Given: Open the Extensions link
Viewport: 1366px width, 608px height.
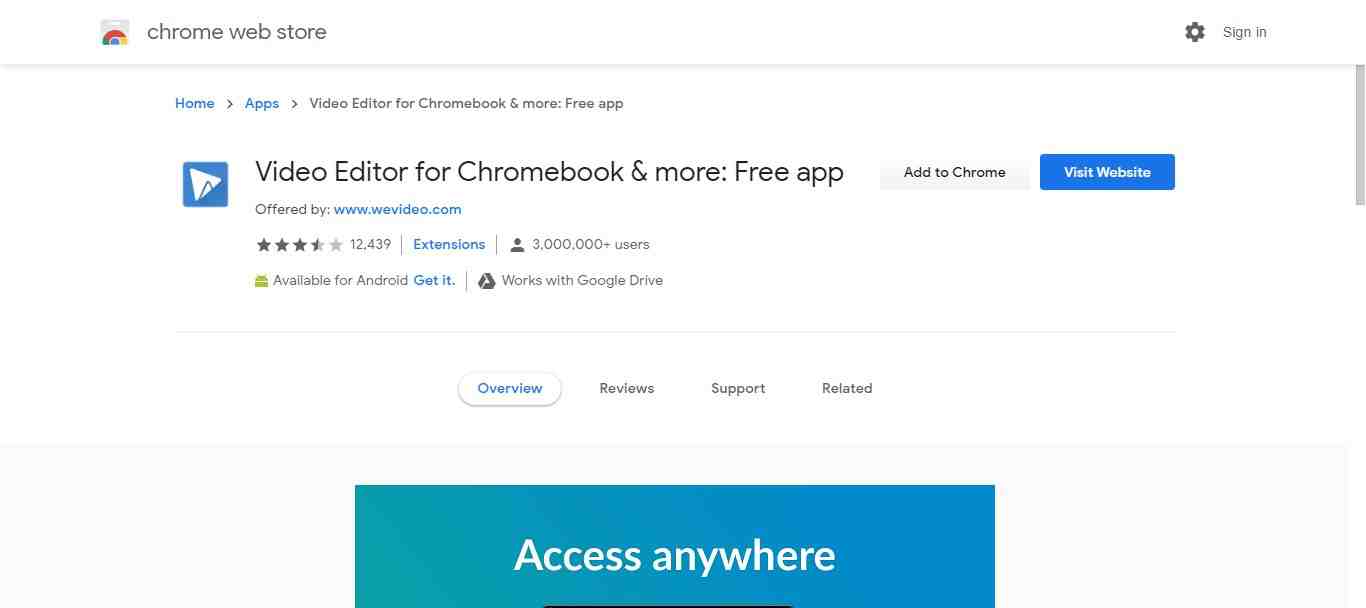Looking at the screenshot, I should tap(448, 244).
